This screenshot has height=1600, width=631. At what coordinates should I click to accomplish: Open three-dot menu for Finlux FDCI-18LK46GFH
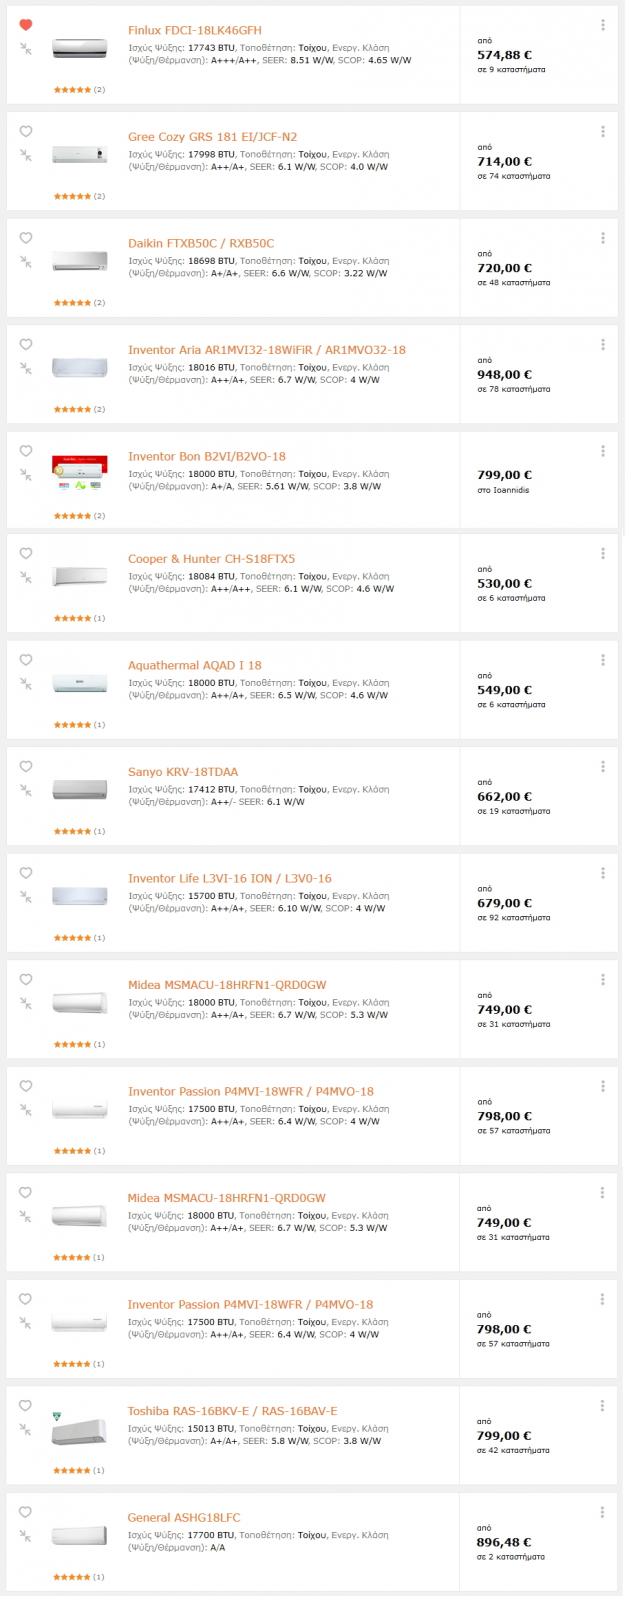point(603,25)
